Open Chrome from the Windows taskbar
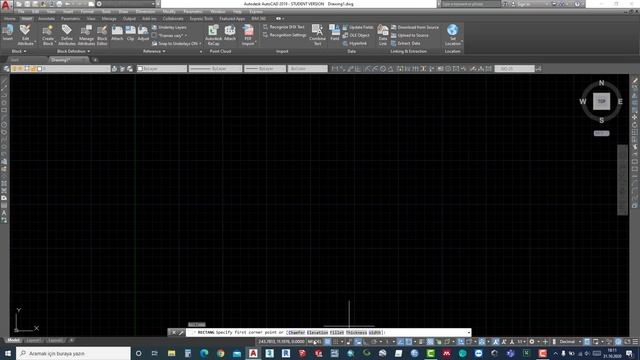The image size is (640, 360). pos(220,353)
